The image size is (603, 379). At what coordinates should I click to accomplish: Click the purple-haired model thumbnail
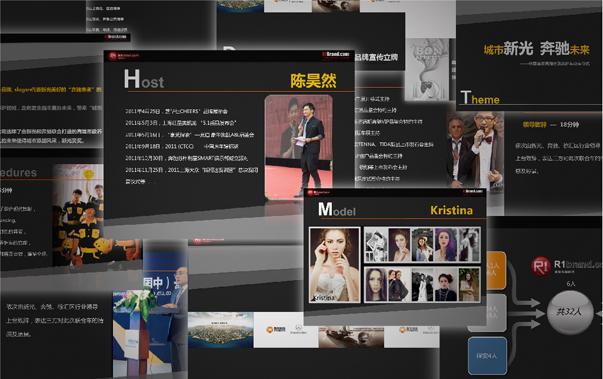(446, 244)
